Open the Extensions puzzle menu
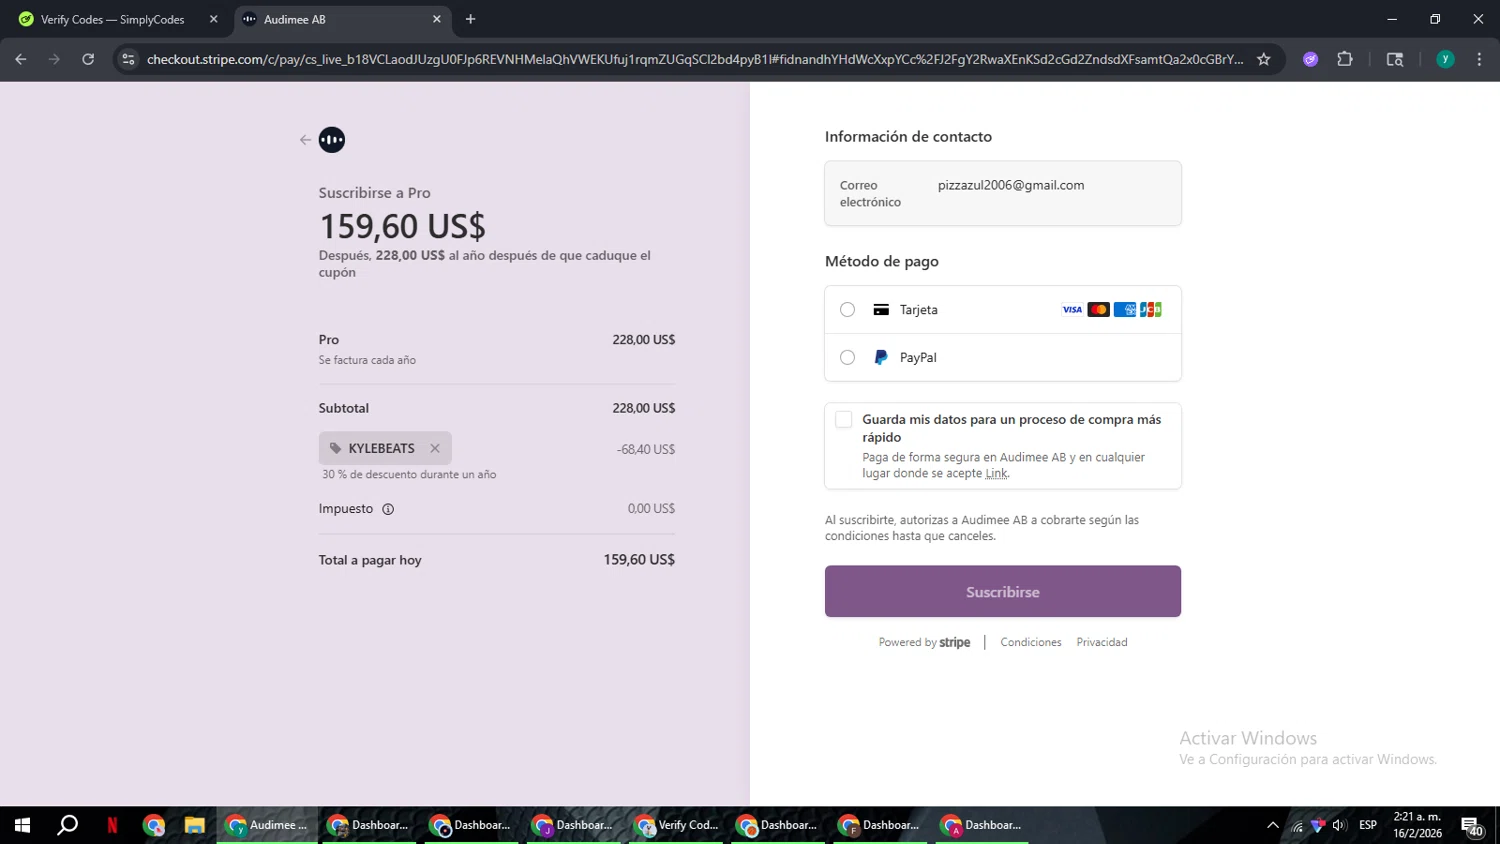 click(1345, 59)
